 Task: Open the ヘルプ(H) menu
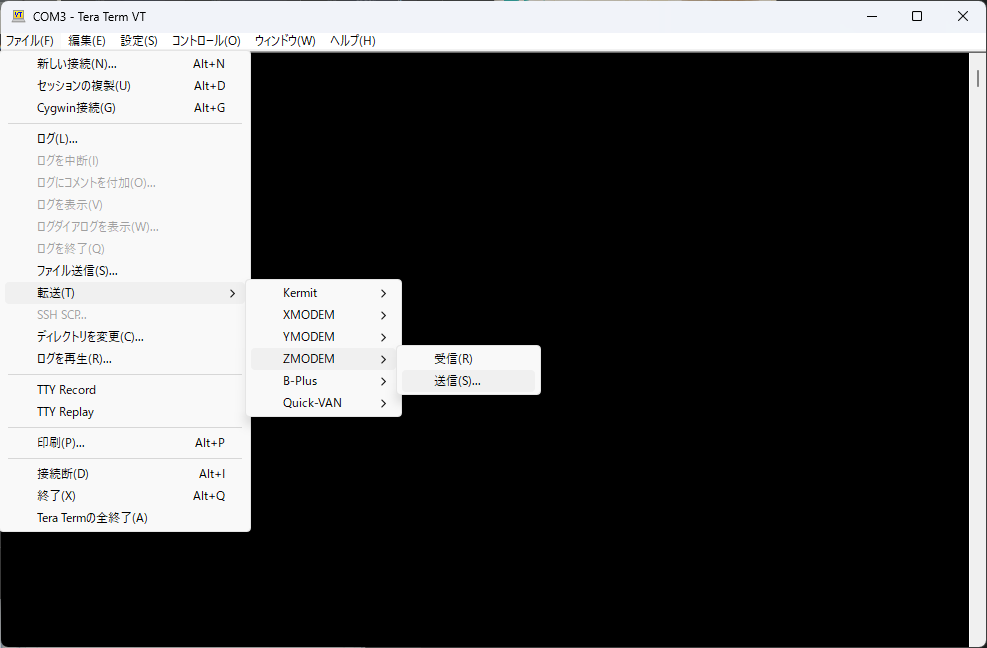[x=352, y=41]
